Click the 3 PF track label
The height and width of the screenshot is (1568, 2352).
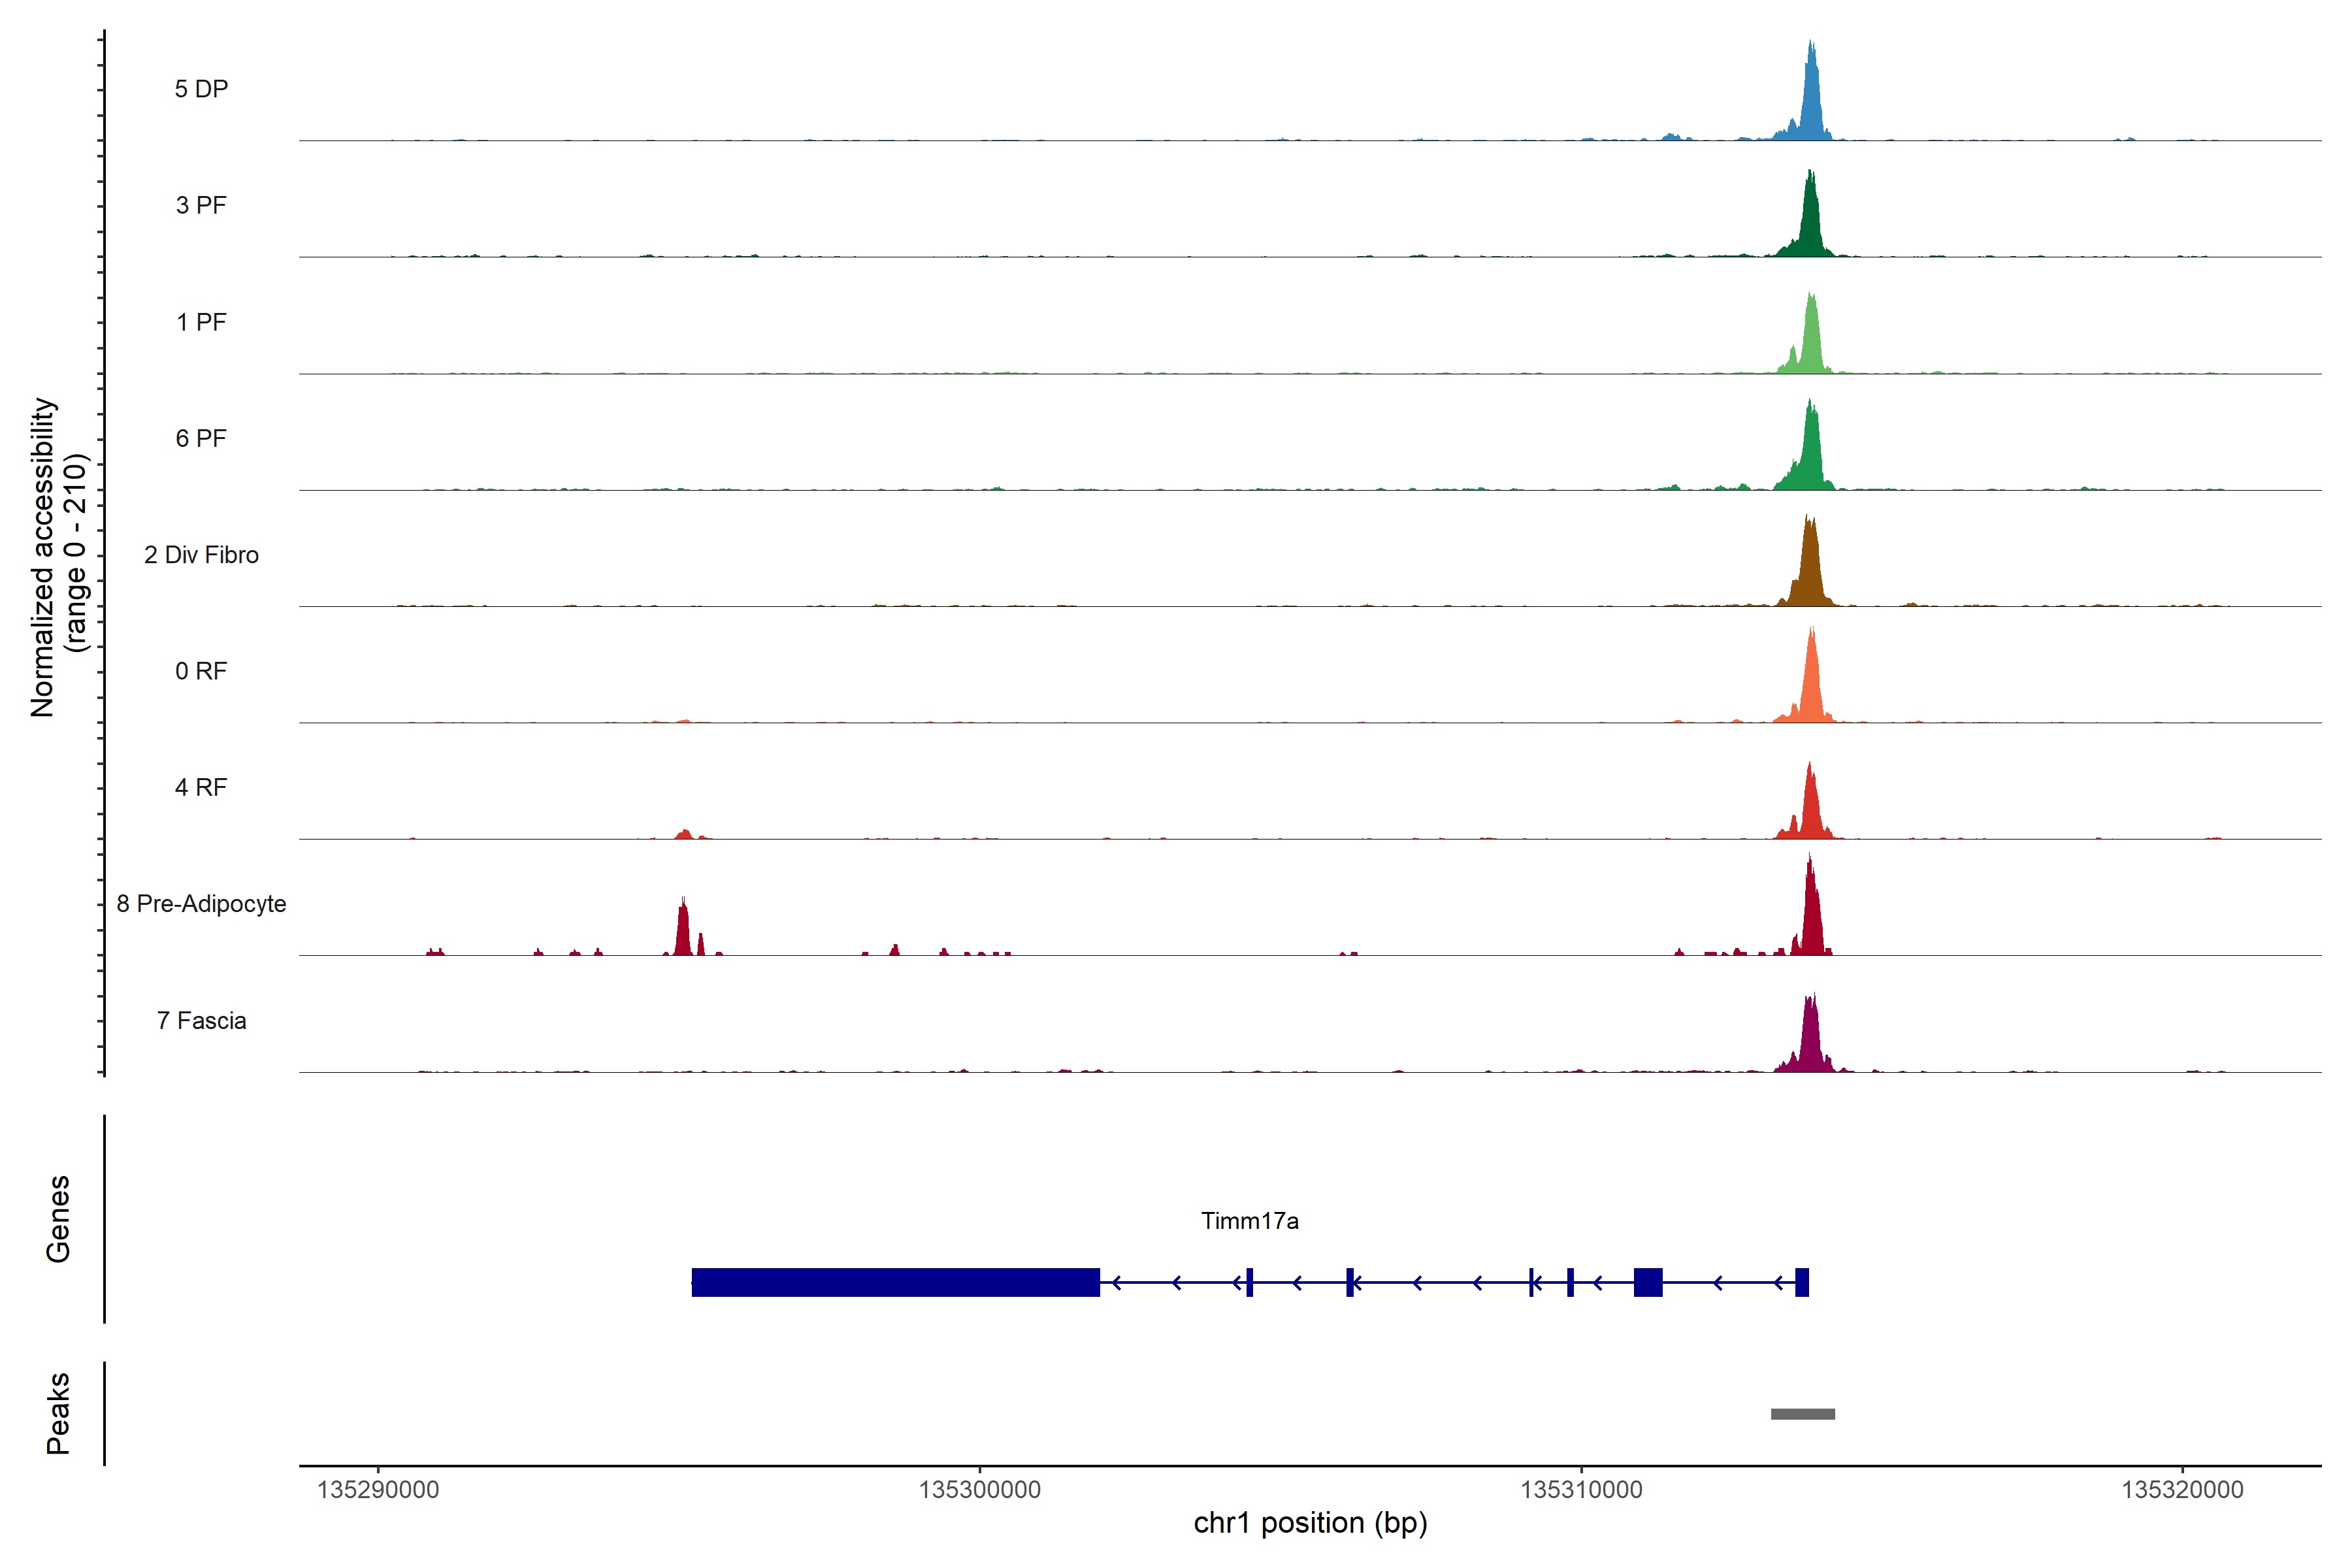tap(201, 205)
